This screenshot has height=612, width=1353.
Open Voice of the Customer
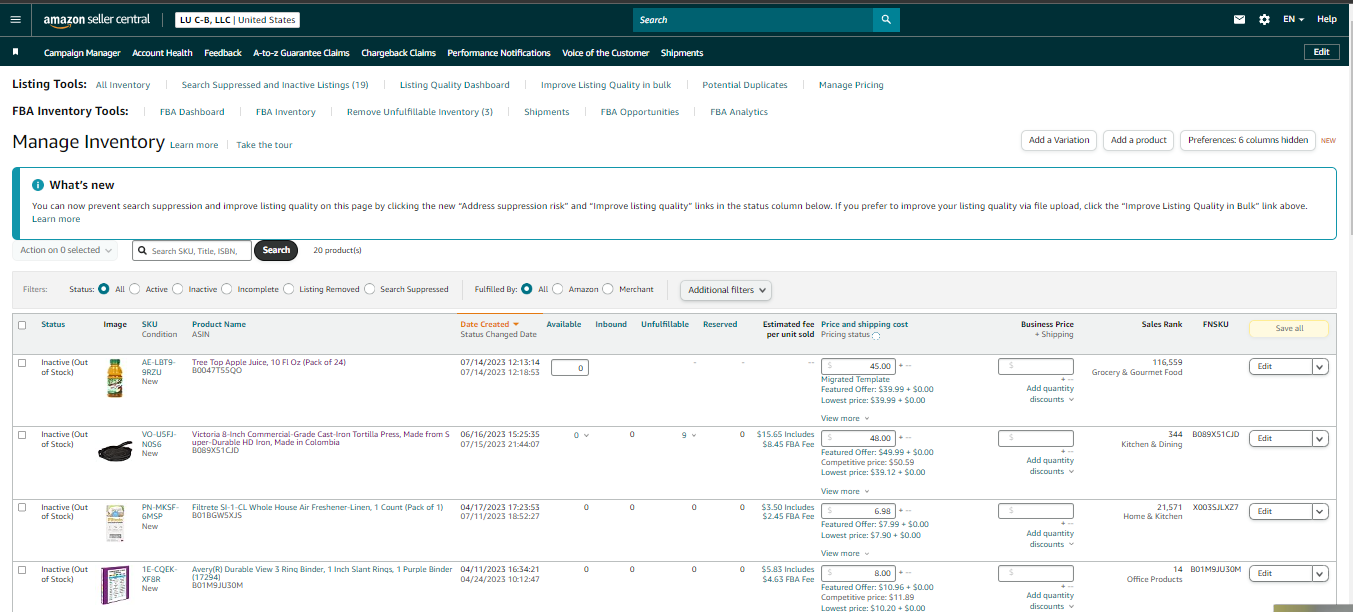606,53
